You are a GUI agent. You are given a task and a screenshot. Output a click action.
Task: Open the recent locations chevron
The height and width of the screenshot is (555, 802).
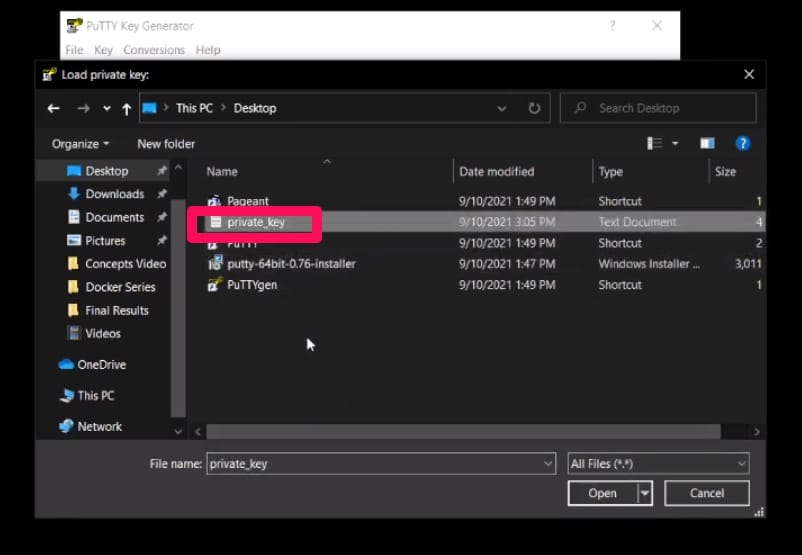click(x=106, y=108)
